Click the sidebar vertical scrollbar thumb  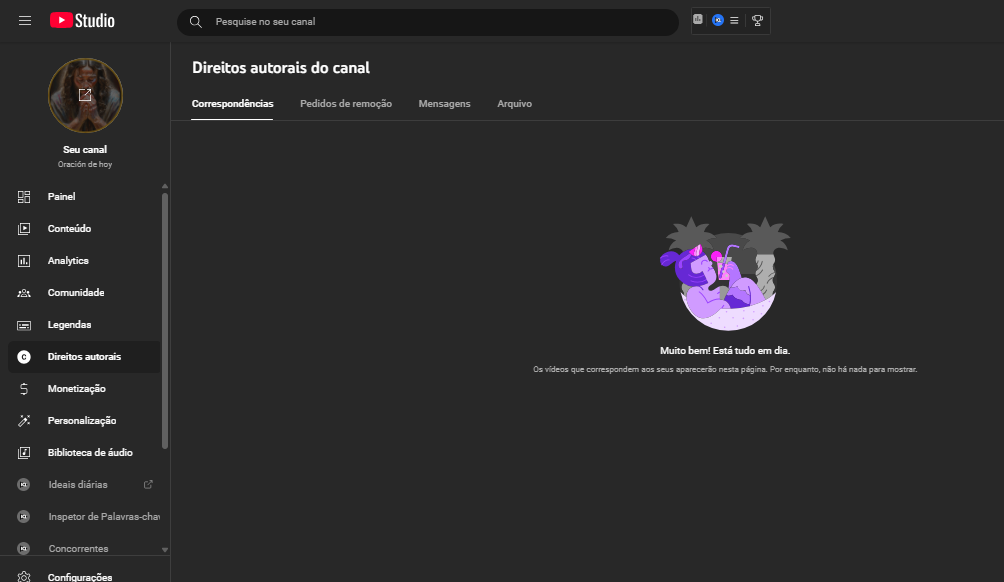165,320
